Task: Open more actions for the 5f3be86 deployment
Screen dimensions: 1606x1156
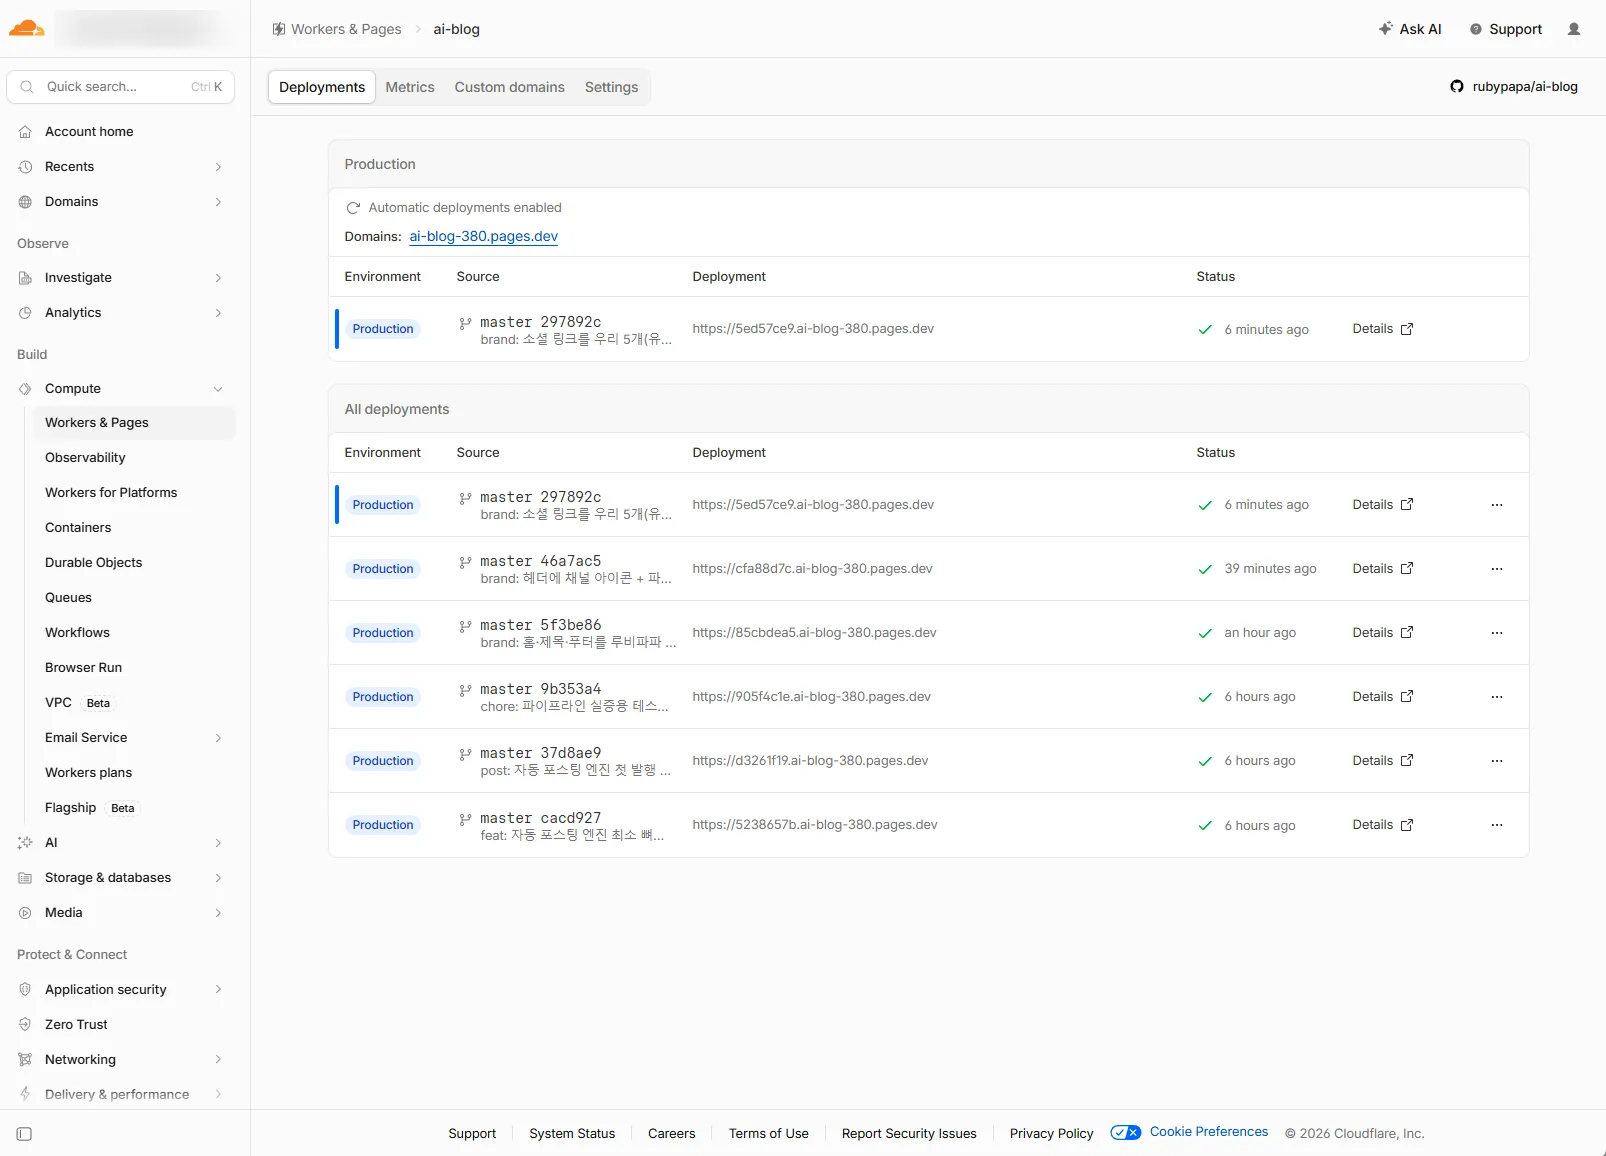Action: tap(1497, 633)
